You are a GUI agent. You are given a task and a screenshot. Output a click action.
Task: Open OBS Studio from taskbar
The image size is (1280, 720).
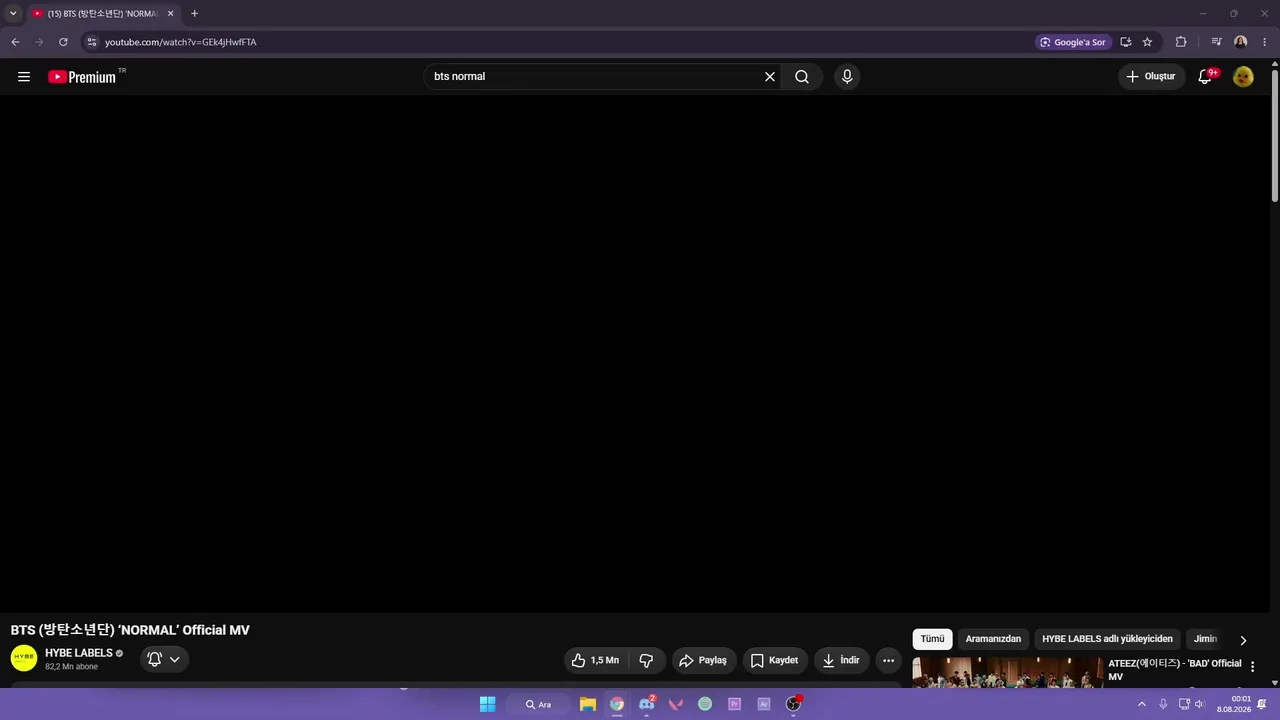tap(794, 704)
